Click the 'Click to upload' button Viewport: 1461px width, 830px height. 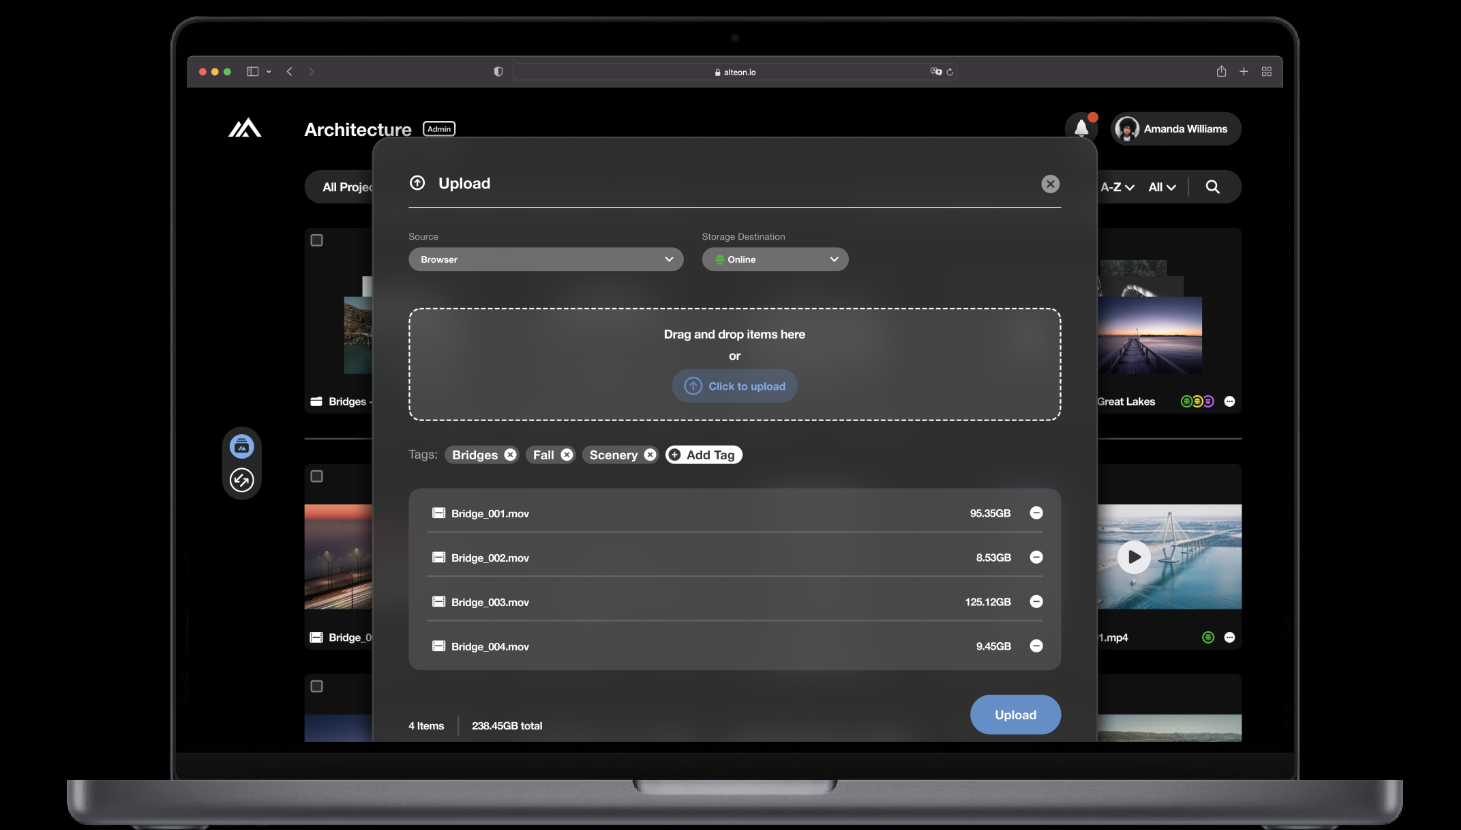[735, 386]
